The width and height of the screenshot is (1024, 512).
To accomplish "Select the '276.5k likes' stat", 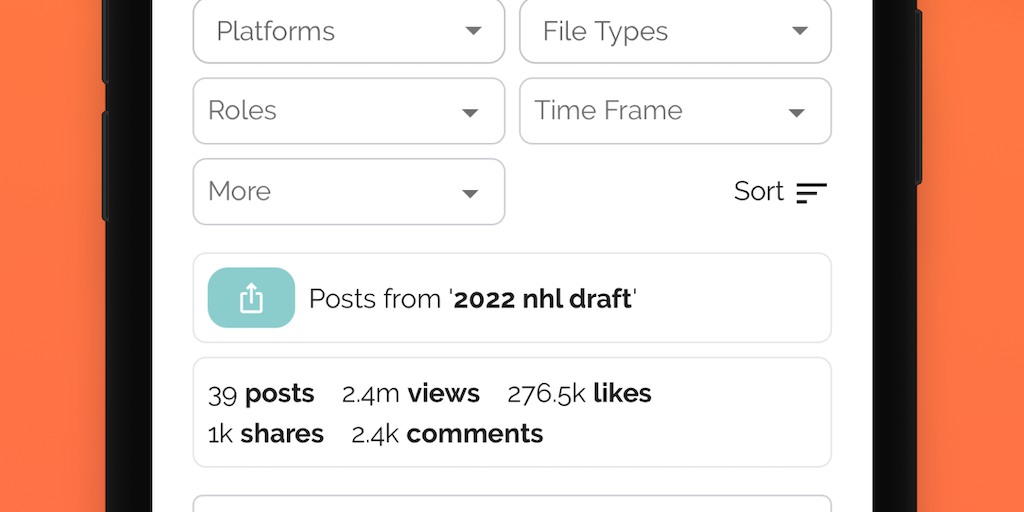I will [579, 394].
